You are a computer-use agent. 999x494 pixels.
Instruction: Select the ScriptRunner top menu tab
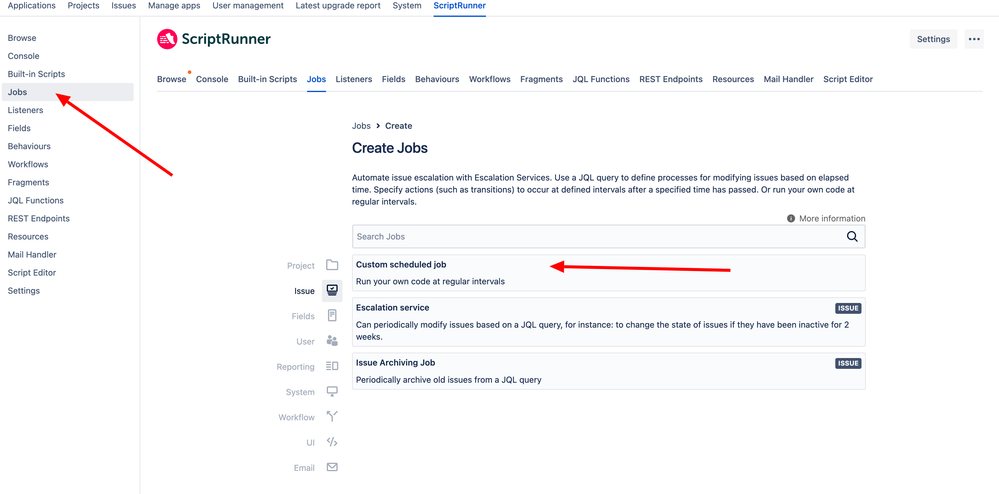[459, 6]
